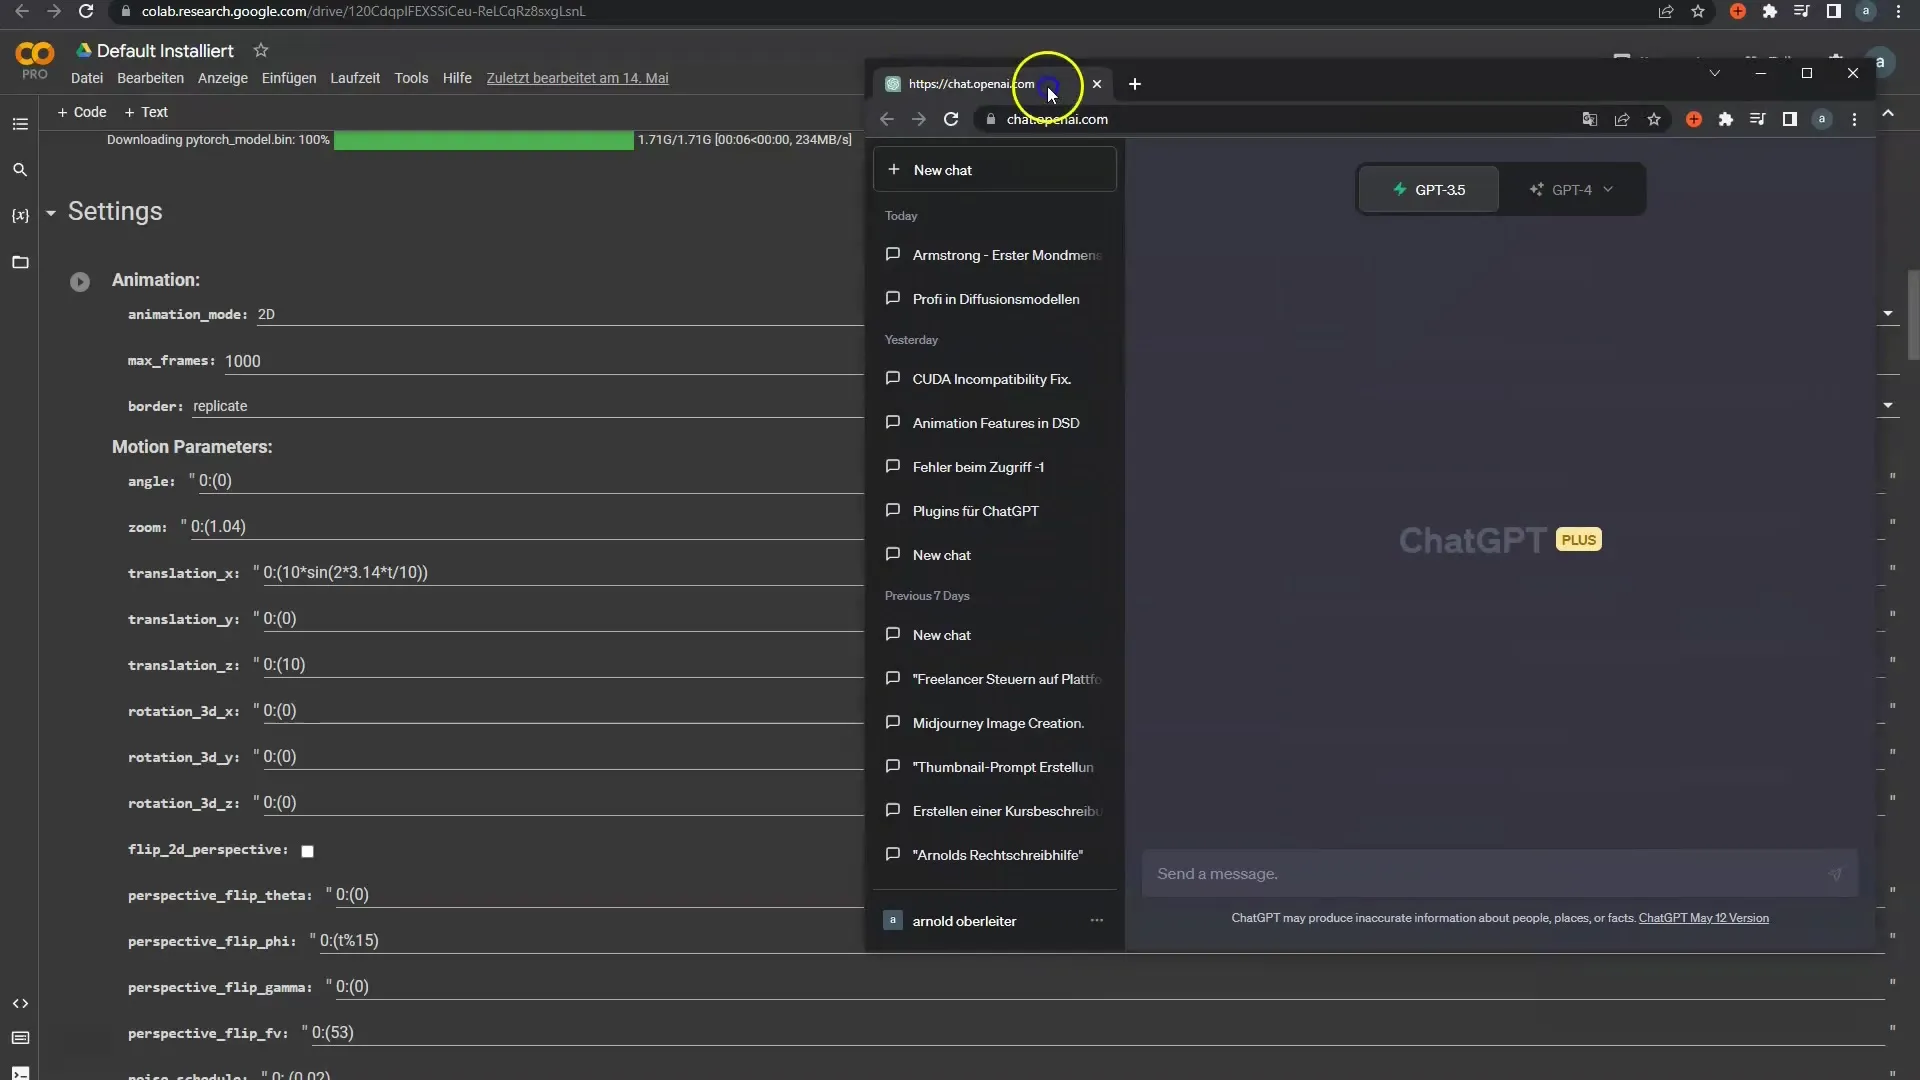Reload the ChatGPT page

(x=951, y=119)
